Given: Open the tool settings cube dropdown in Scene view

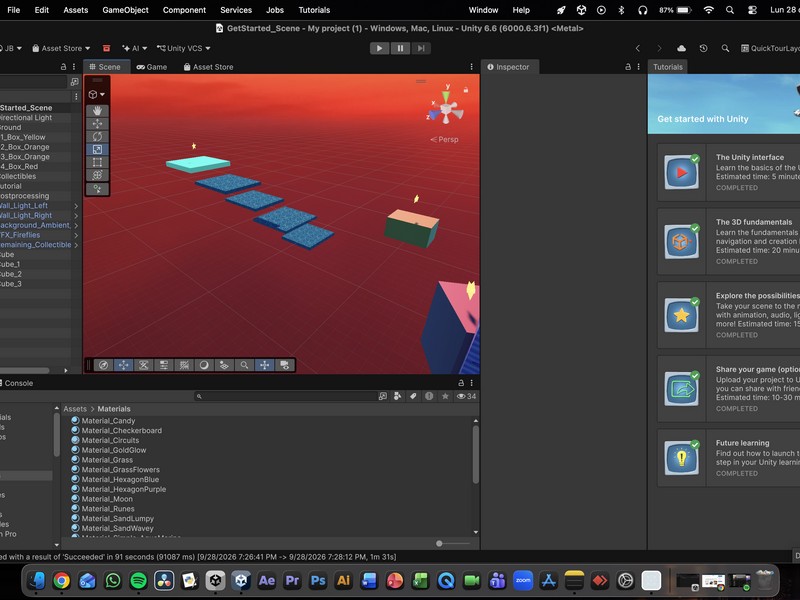Looking at the screenshot, I should [x=97, y=94].
